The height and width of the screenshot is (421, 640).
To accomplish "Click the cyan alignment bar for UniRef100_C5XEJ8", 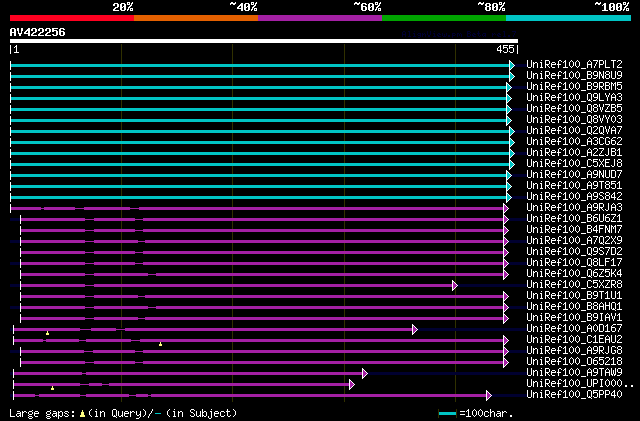I will [x=260, y=165].
